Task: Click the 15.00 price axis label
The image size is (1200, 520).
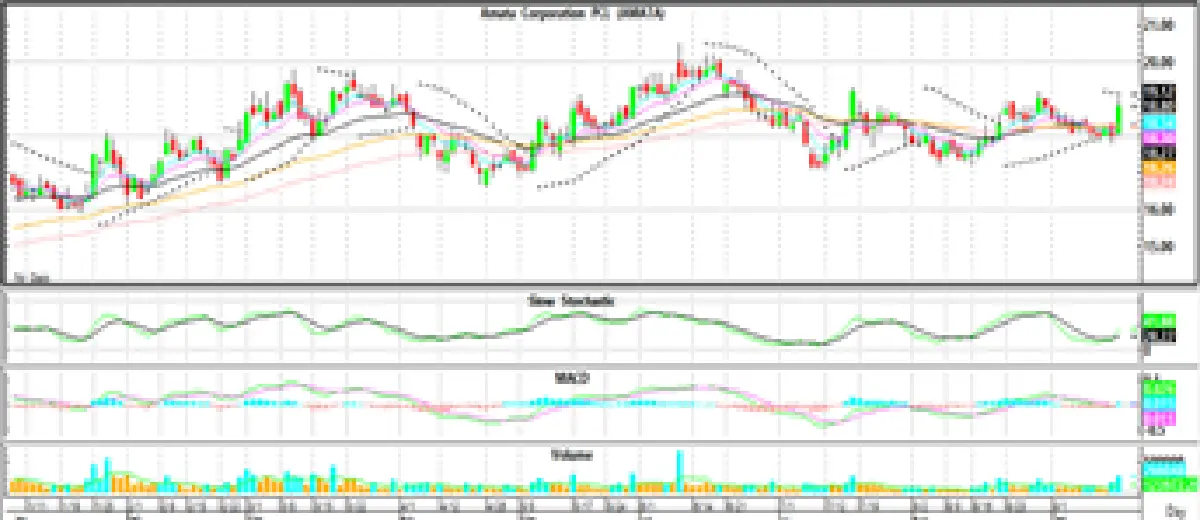Action: pyautogui.click(x=1159, y=246)
